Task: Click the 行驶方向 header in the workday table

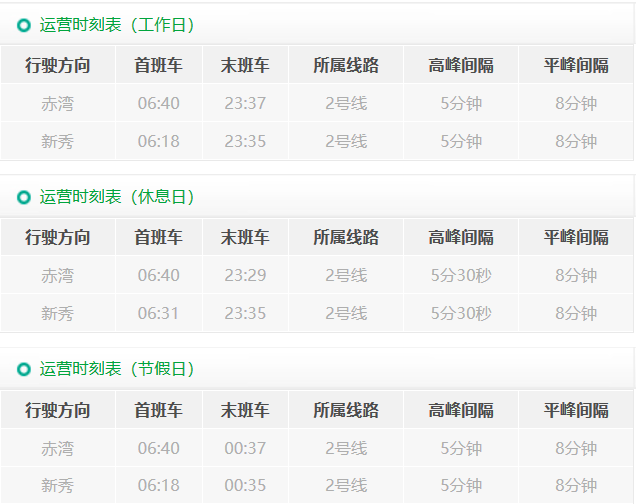Action: 58,66
